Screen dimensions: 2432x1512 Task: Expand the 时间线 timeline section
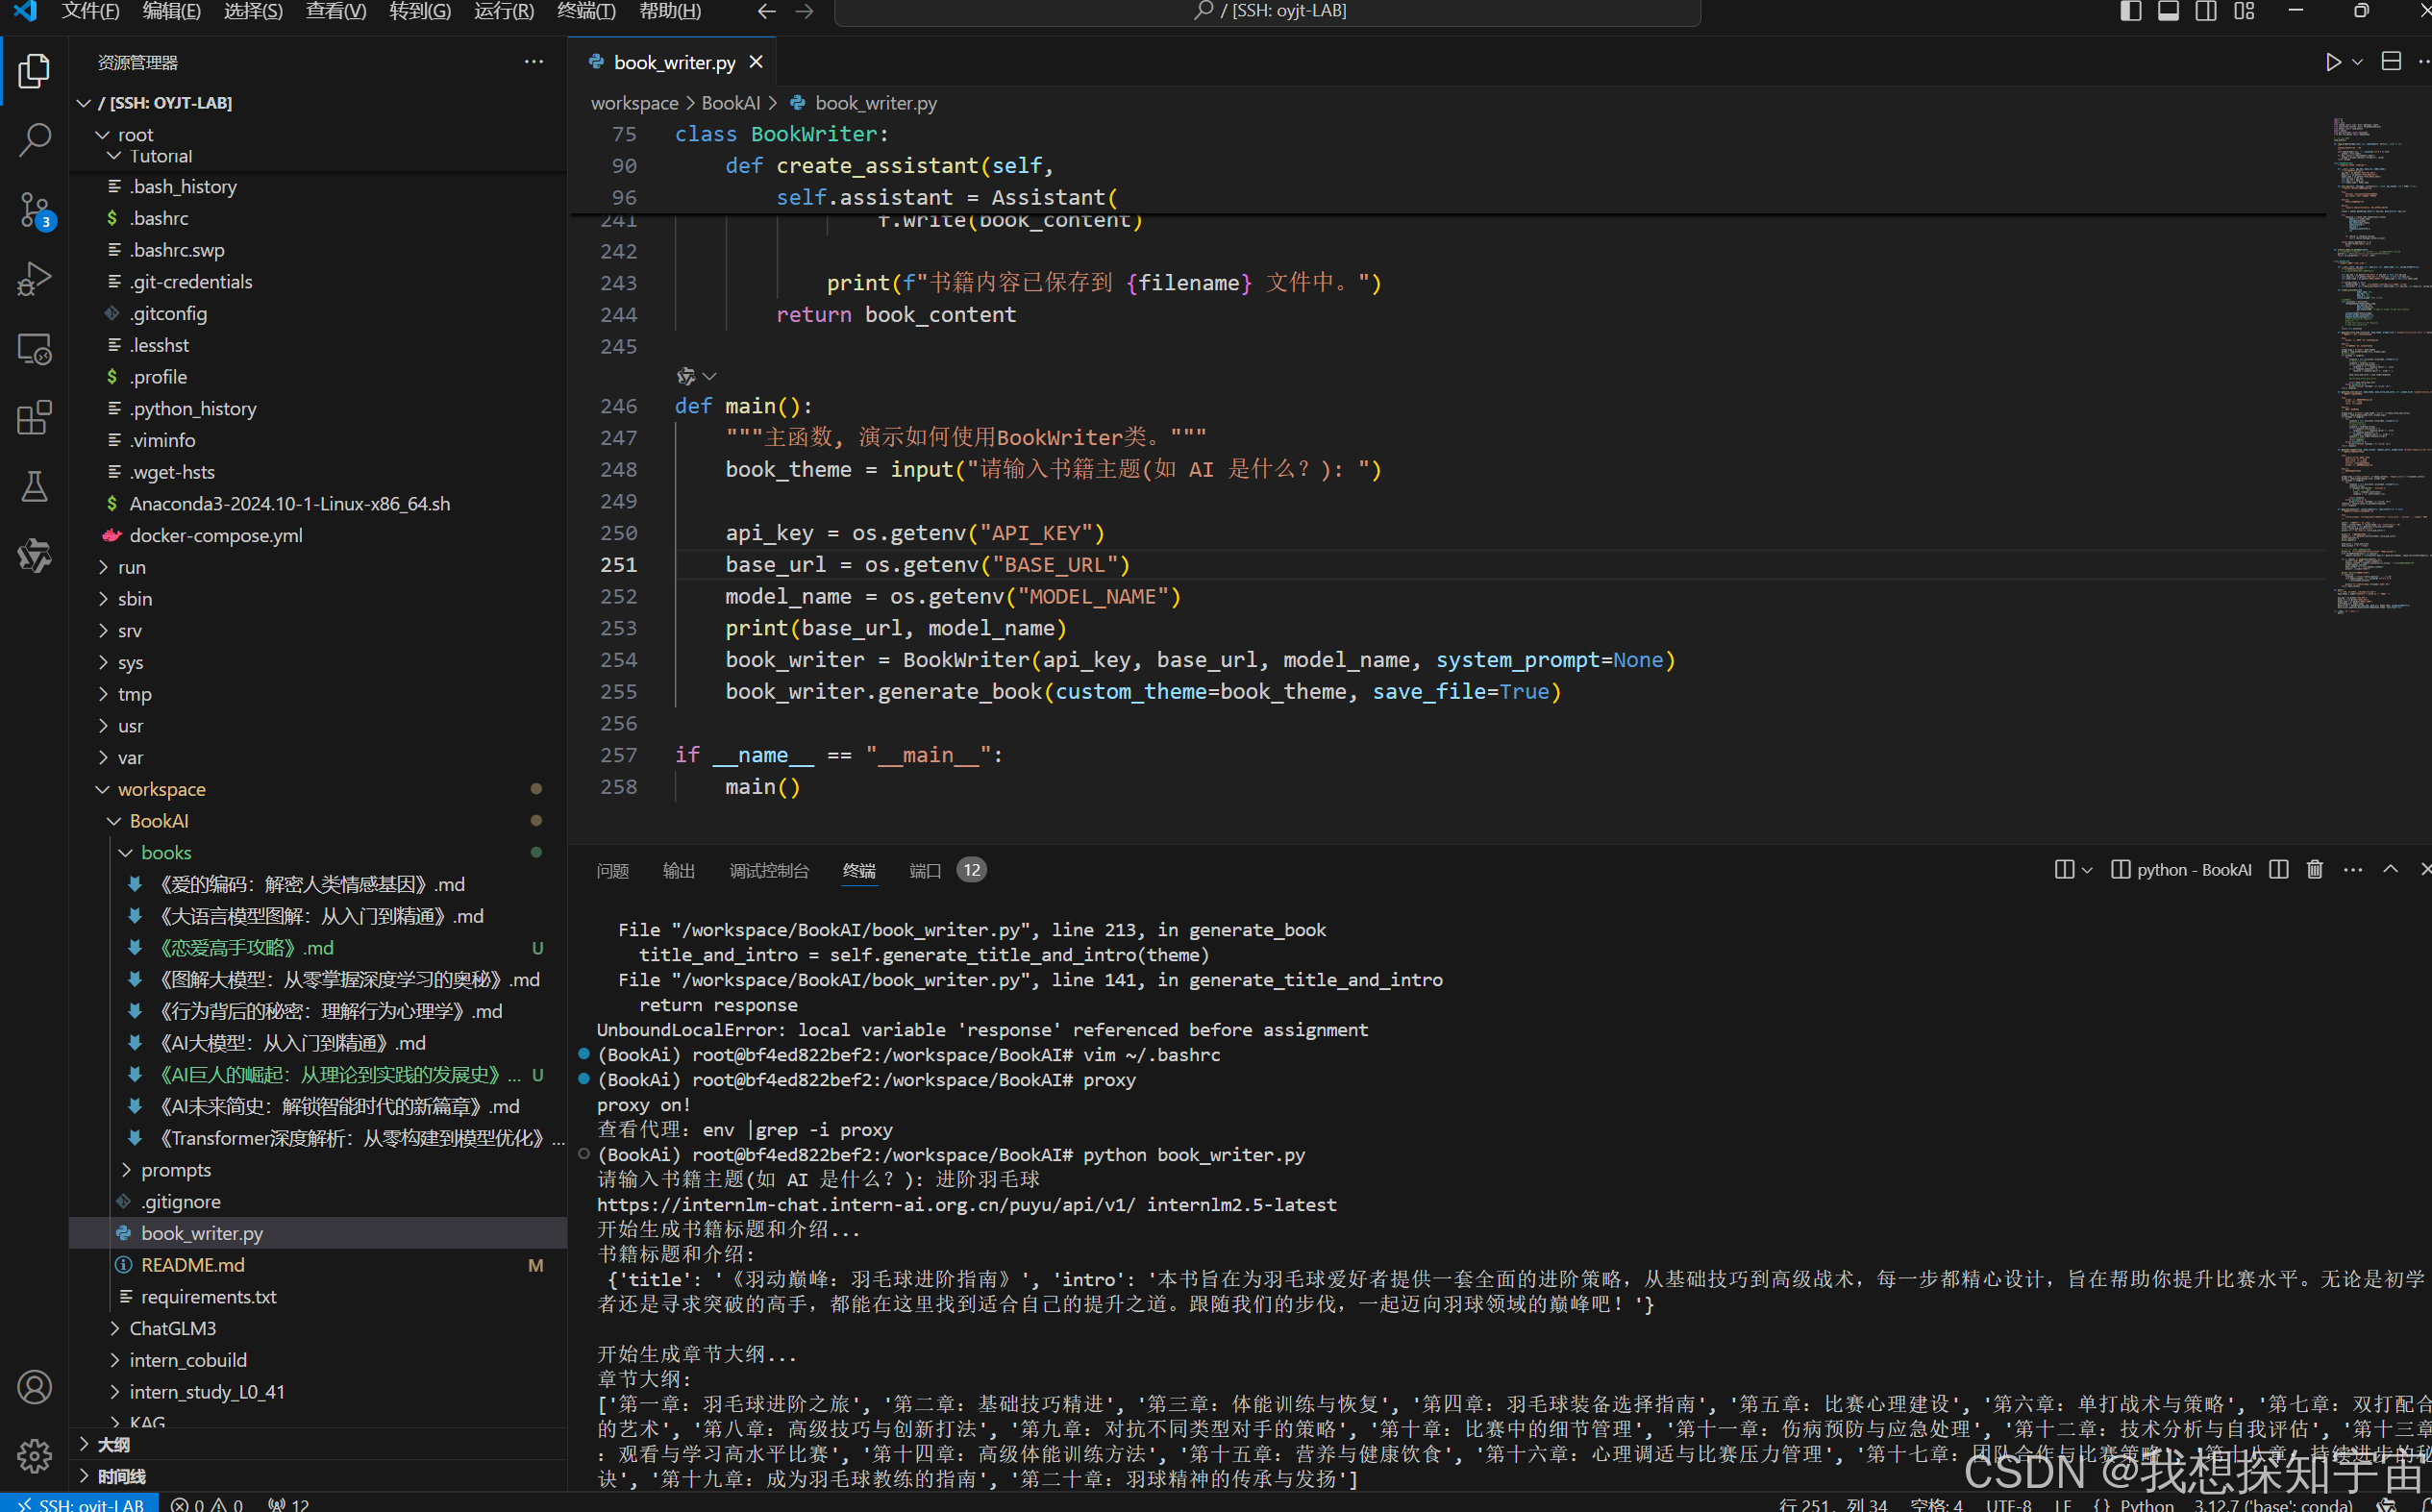(x=85, y=1476)
